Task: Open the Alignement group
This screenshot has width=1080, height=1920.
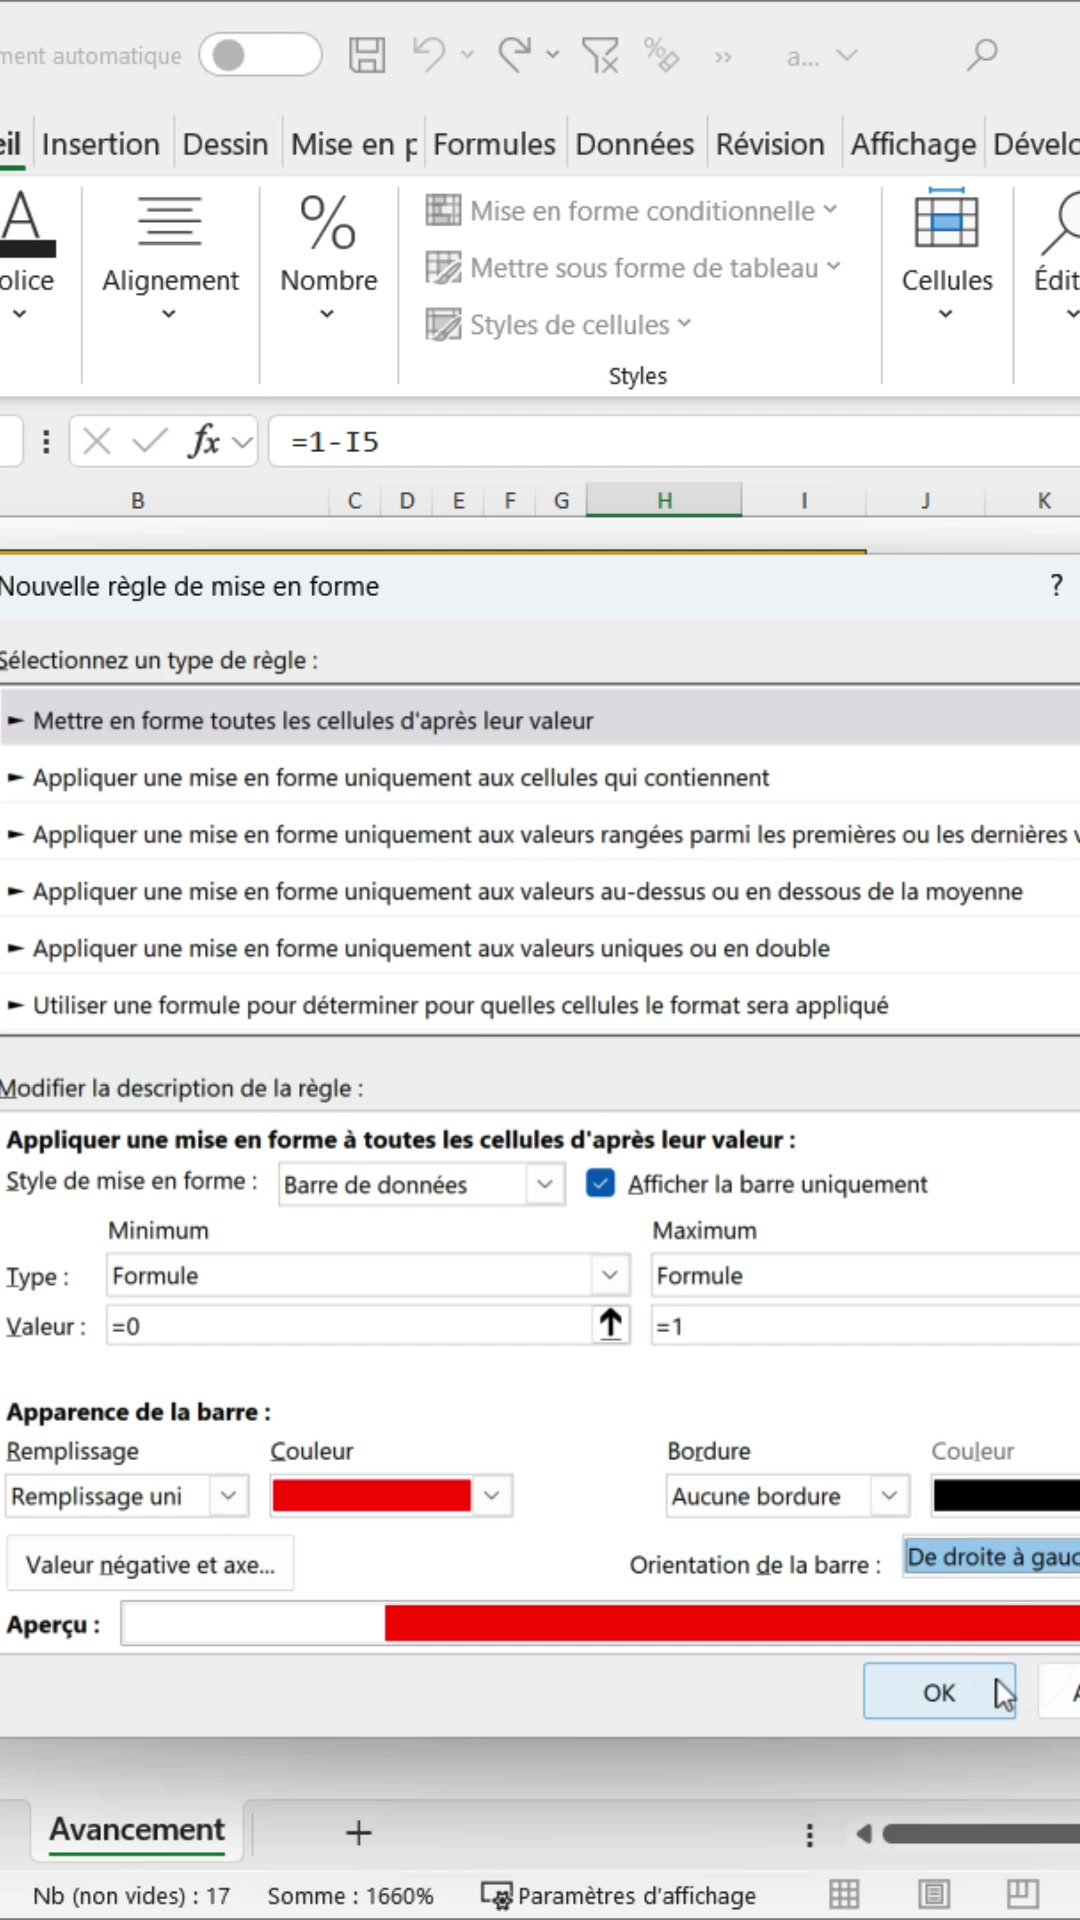Action: coord(170,258)
